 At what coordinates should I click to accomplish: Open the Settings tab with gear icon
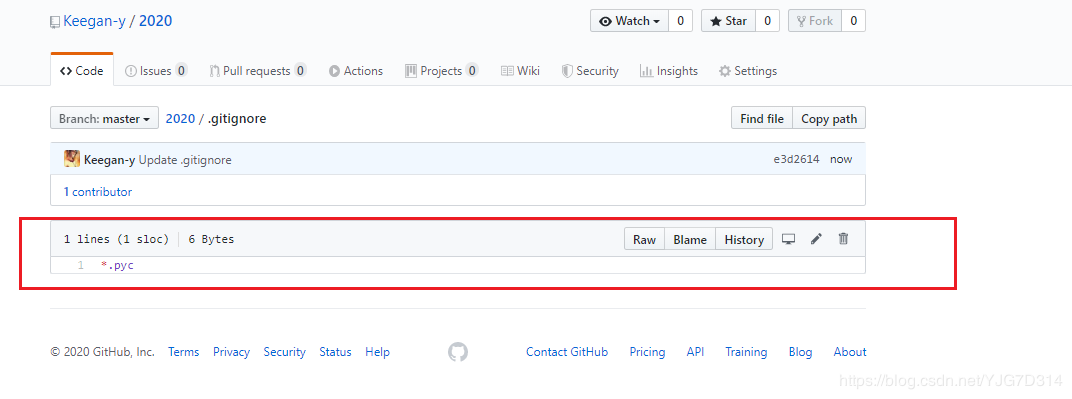[748, 70]
